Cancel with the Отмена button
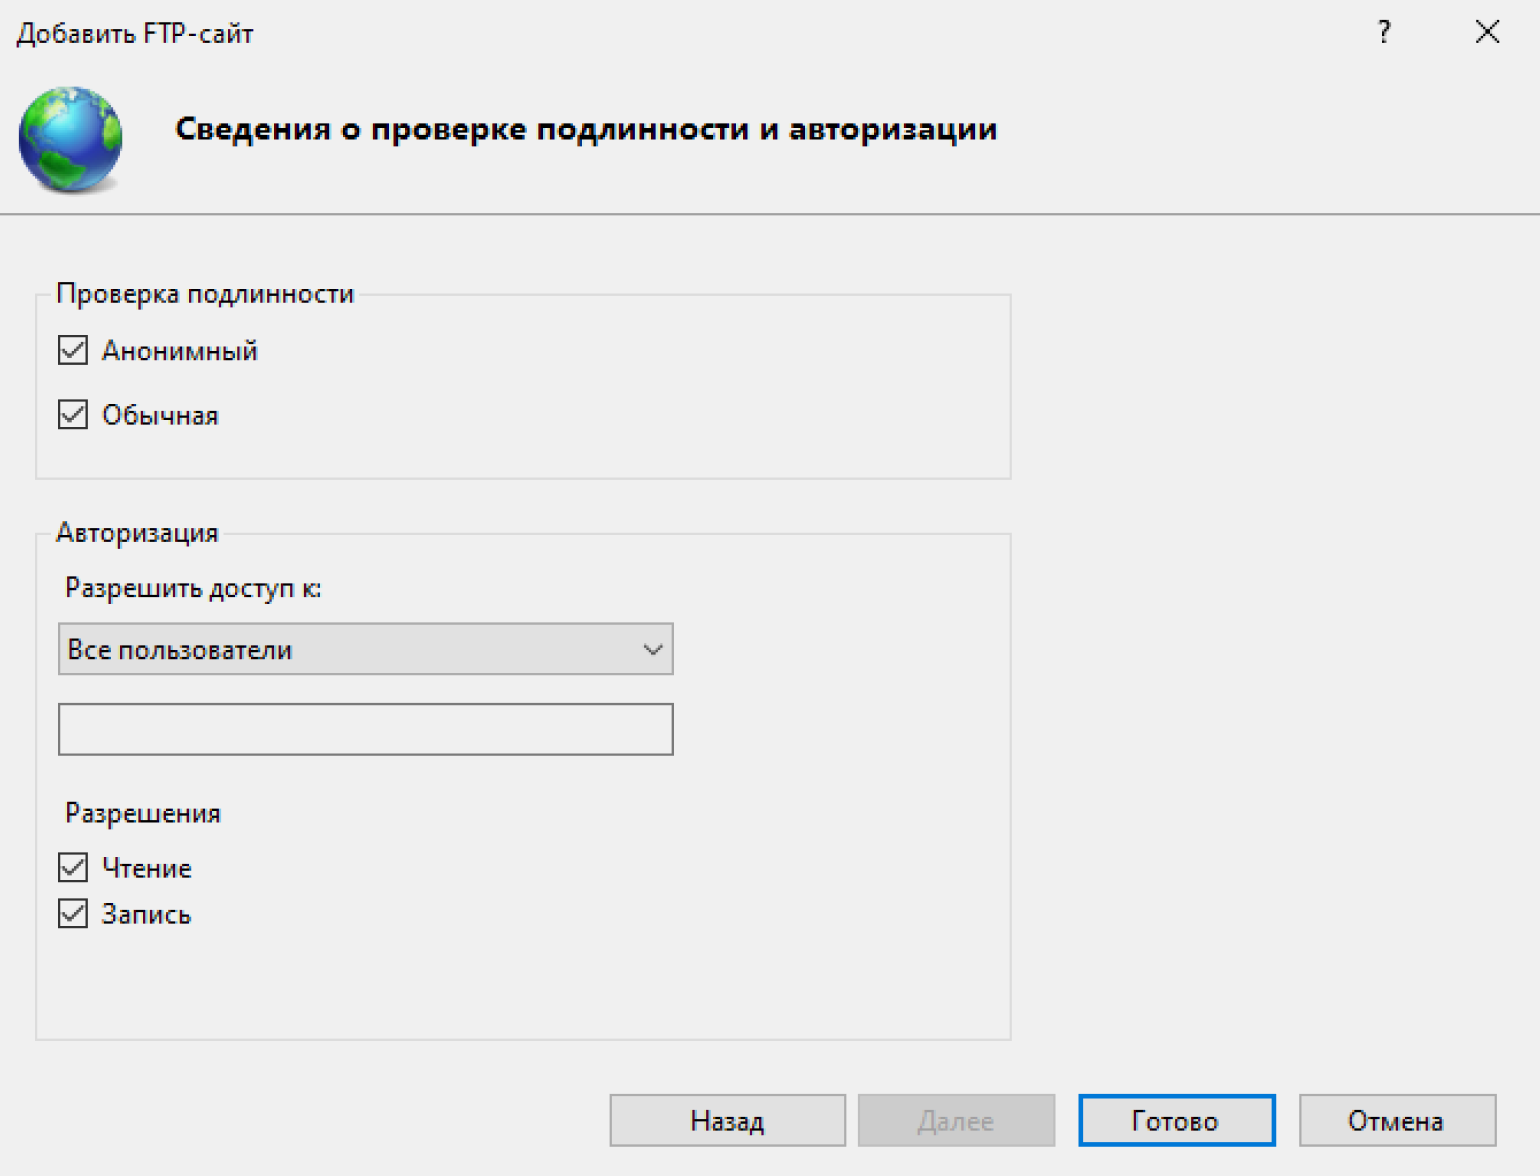The image size is (1540, 1176). 1396,1121
